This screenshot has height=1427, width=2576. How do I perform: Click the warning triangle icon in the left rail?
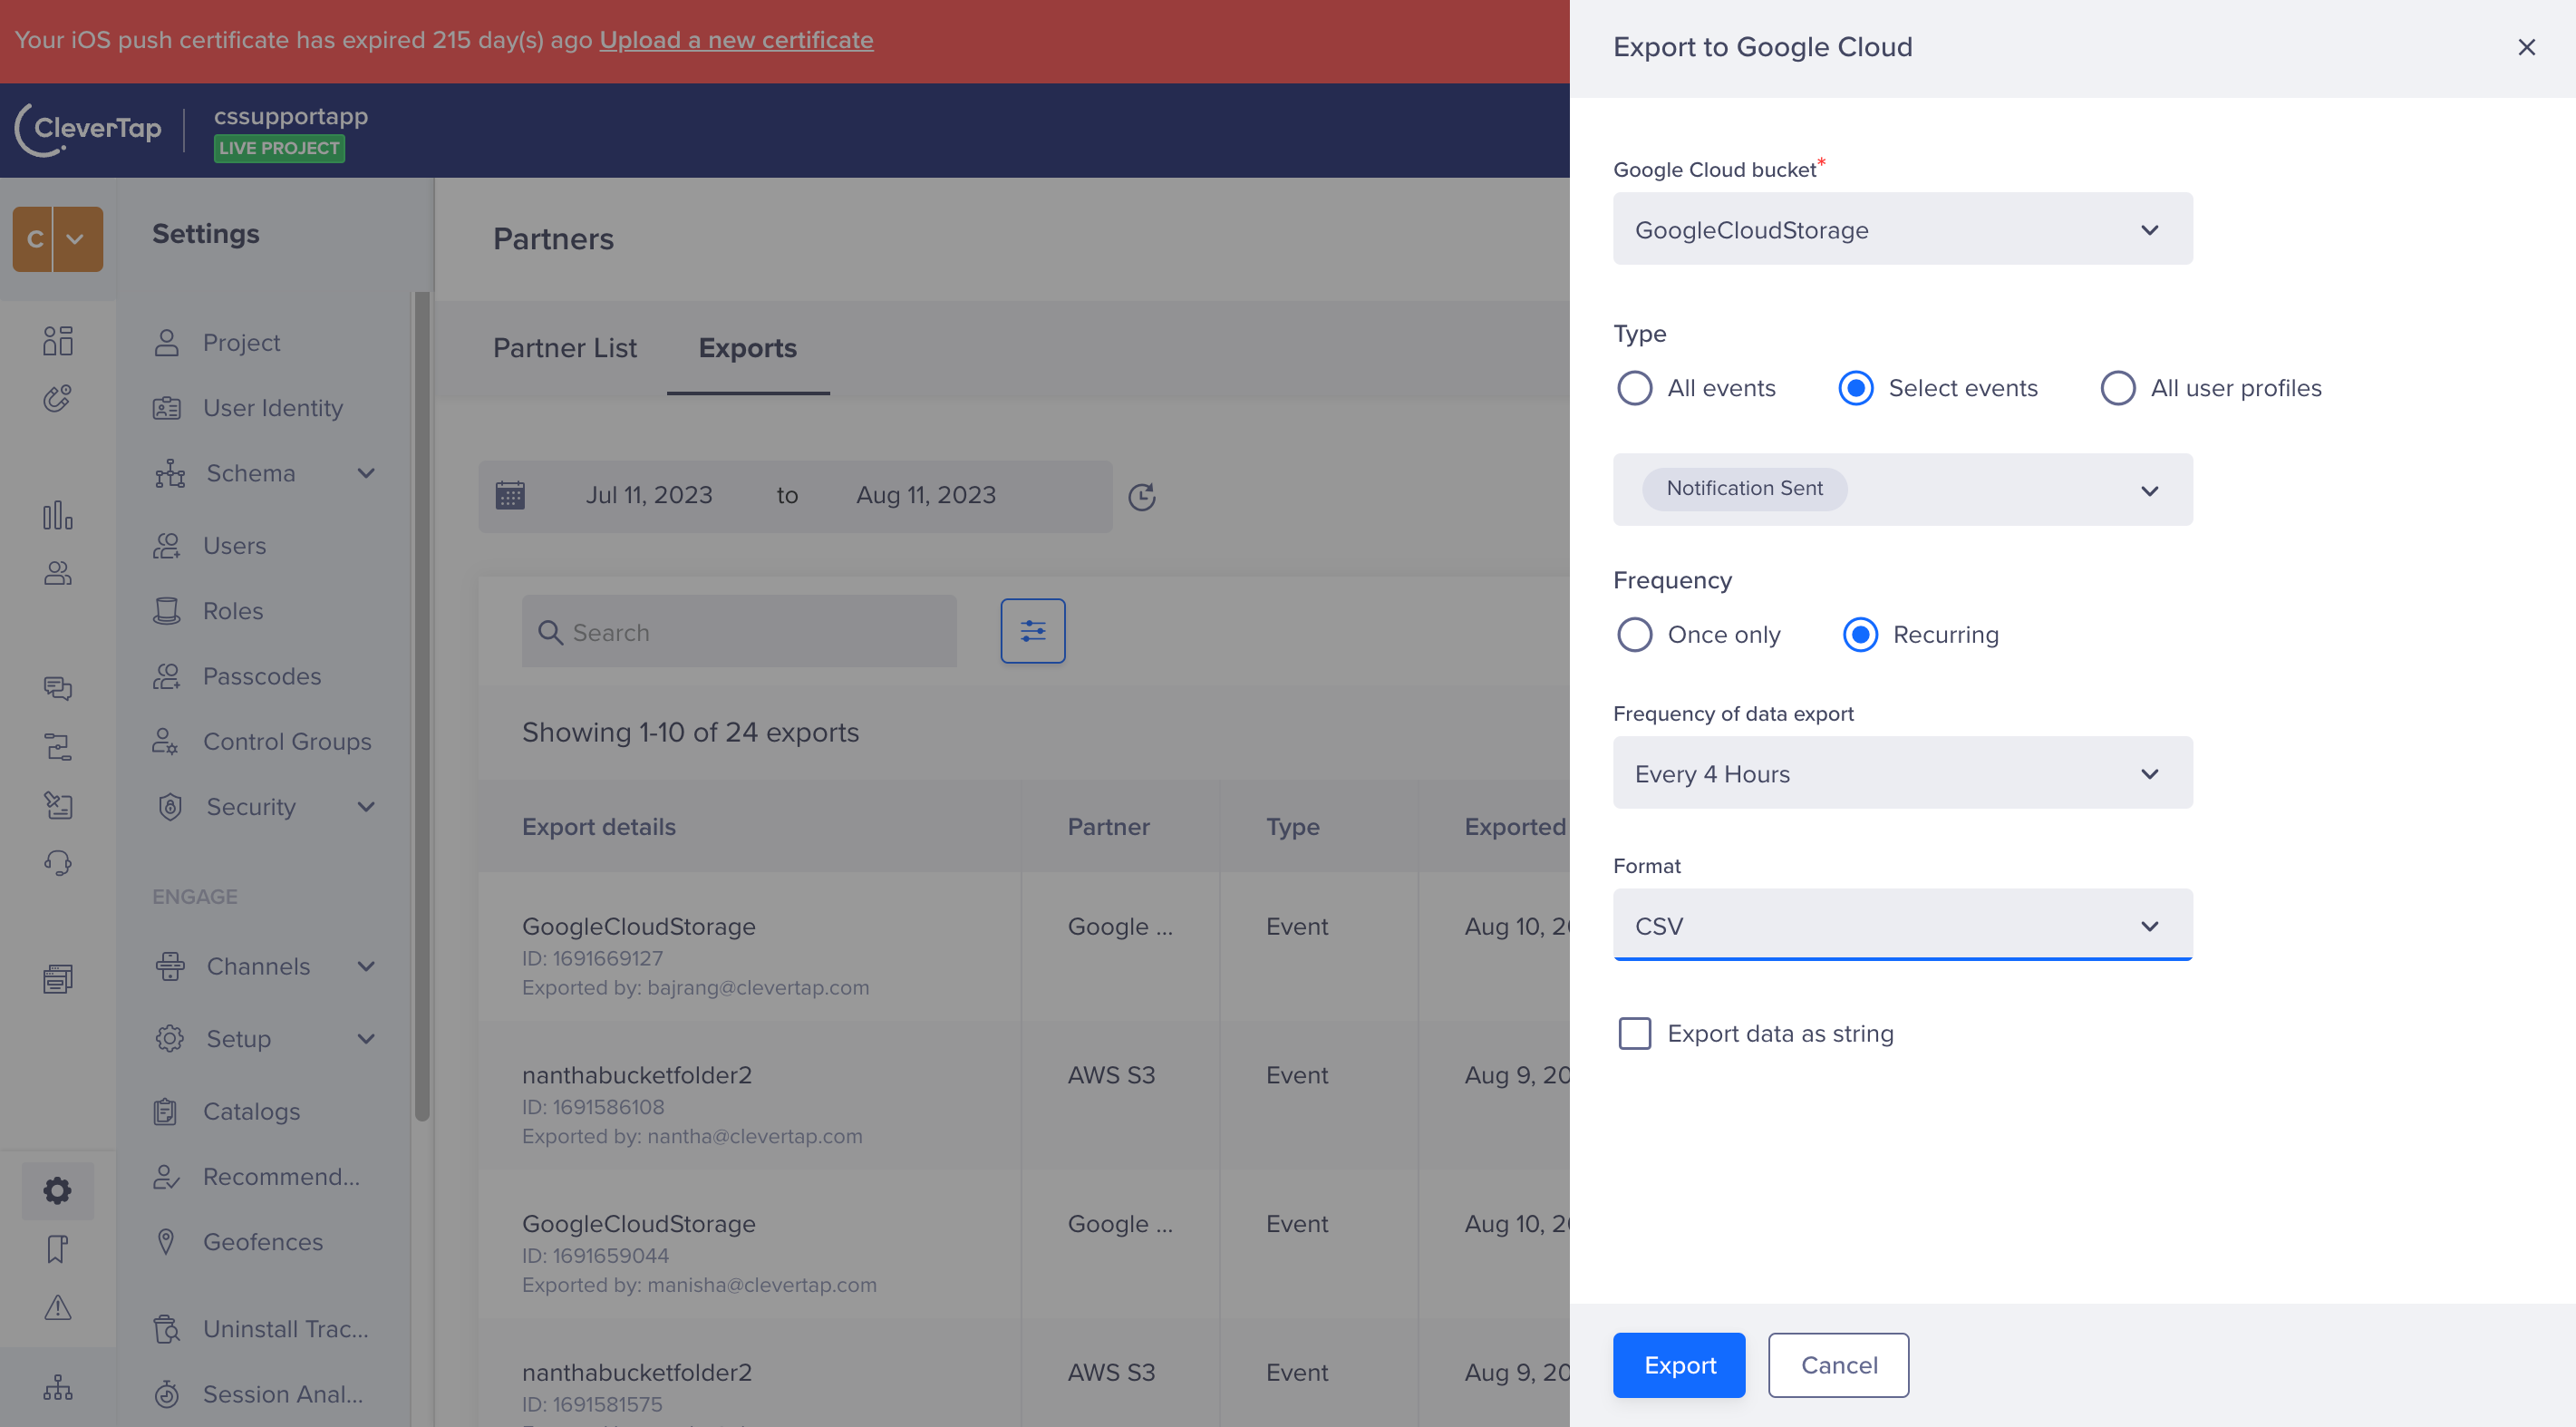57,1307
